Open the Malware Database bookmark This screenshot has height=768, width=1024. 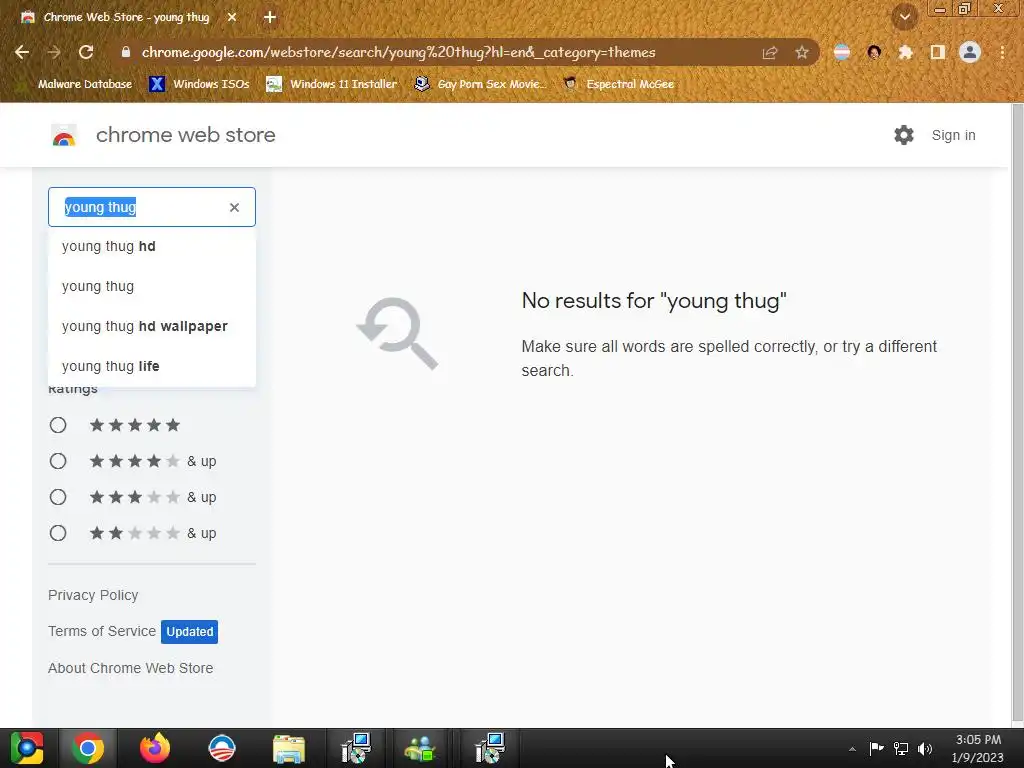tap(77, 84)
